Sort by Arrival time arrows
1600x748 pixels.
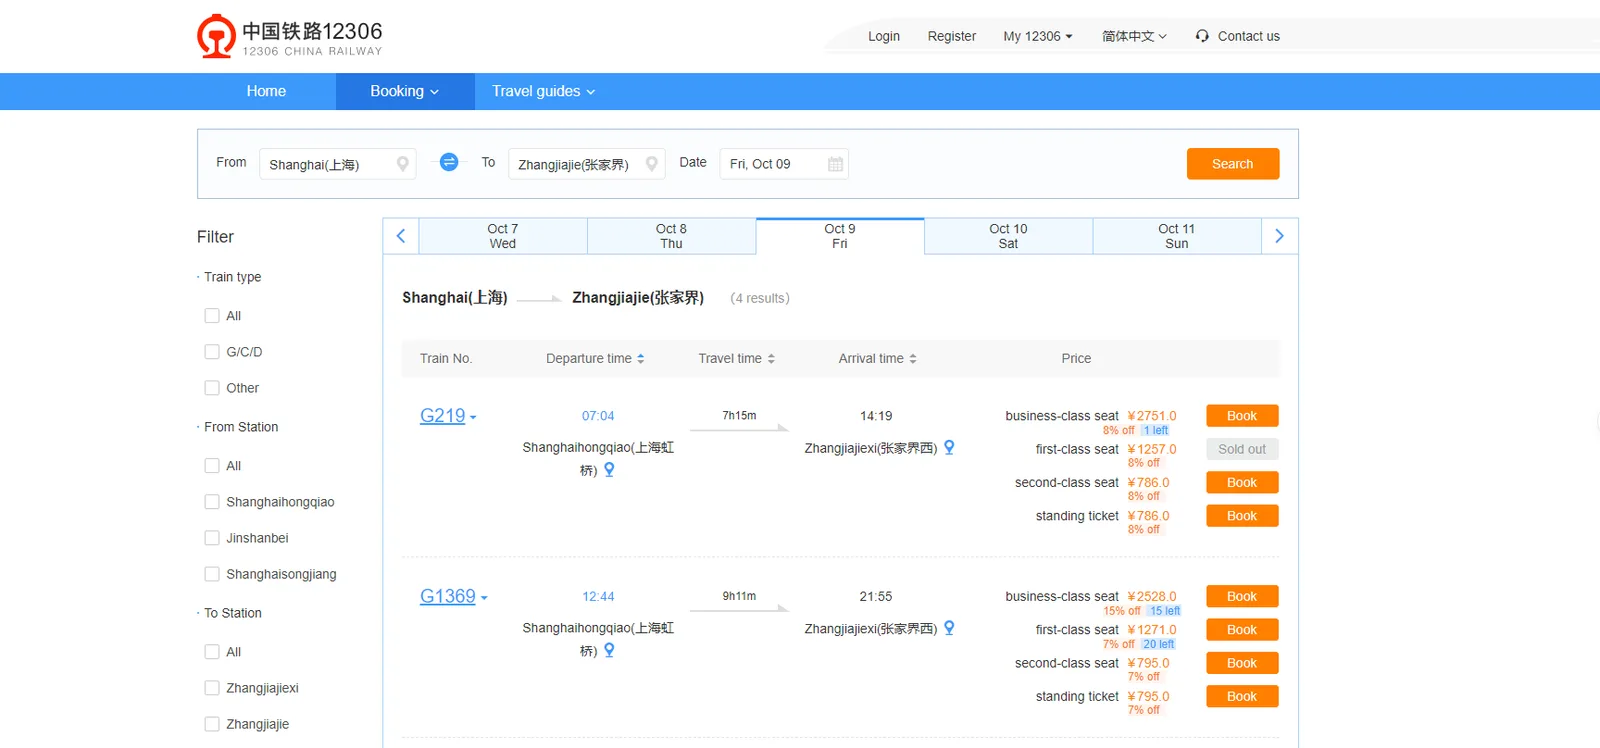pyautogui.click(x=913, y=359)
